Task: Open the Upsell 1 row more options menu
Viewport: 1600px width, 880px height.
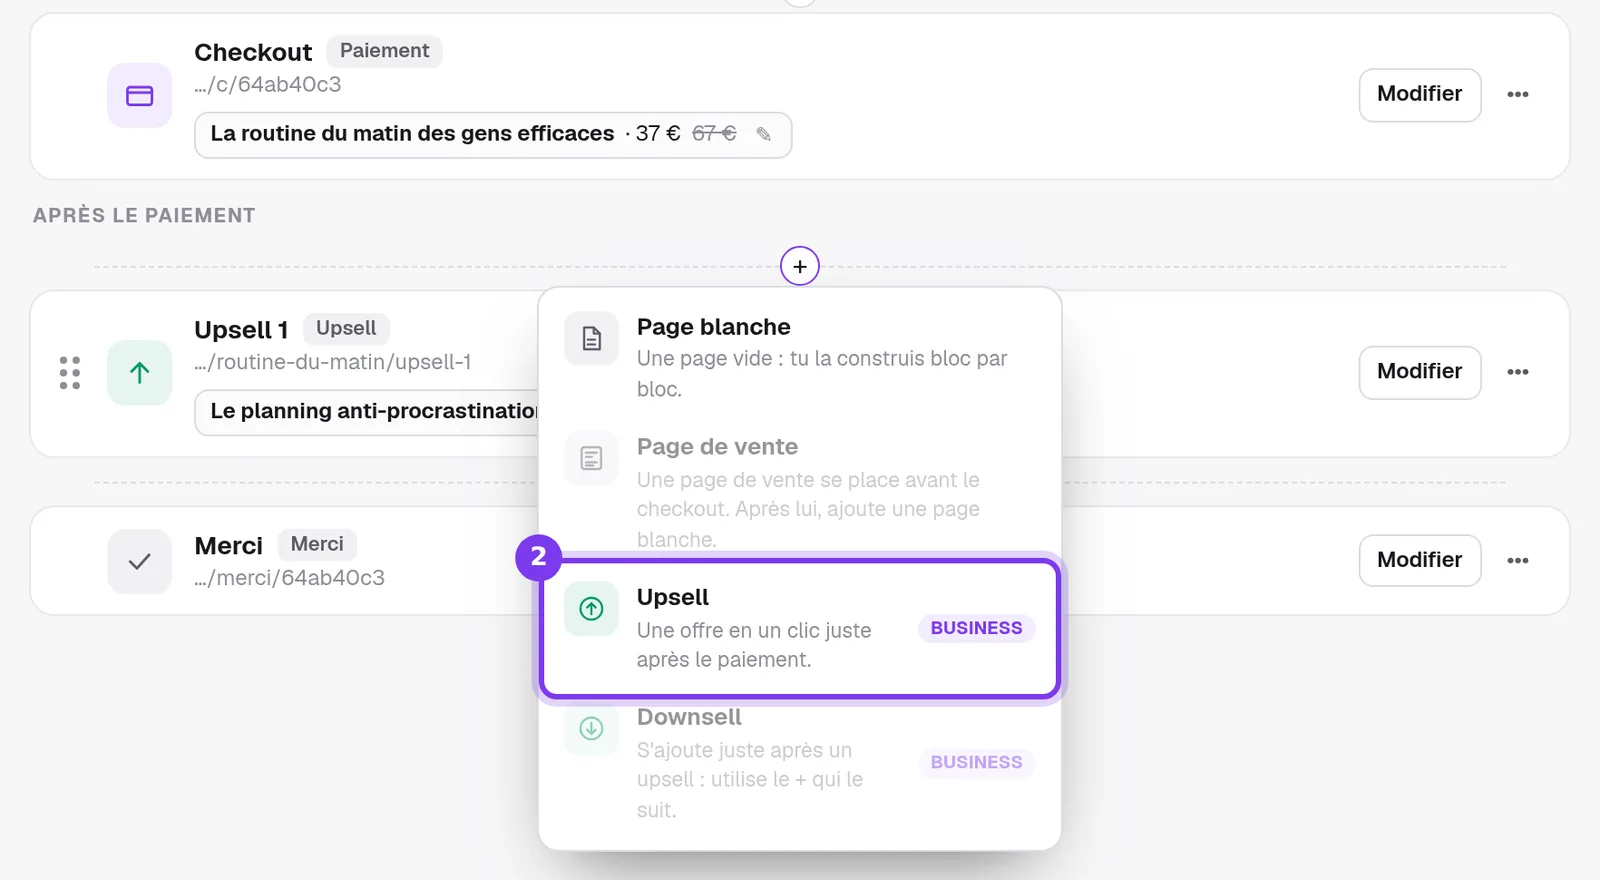Action: click(x=1518, y=372)
